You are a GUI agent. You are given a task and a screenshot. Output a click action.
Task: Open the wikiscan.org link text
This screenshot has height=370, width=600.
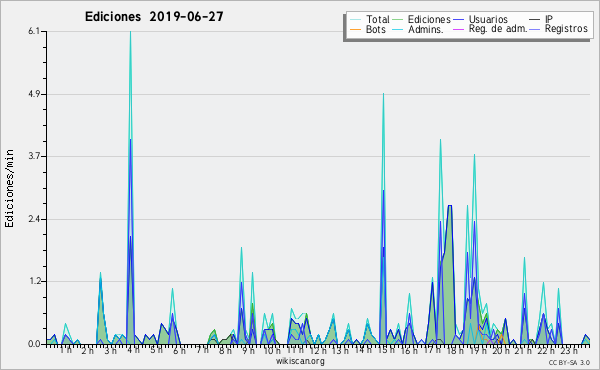(x=300, y=361)
